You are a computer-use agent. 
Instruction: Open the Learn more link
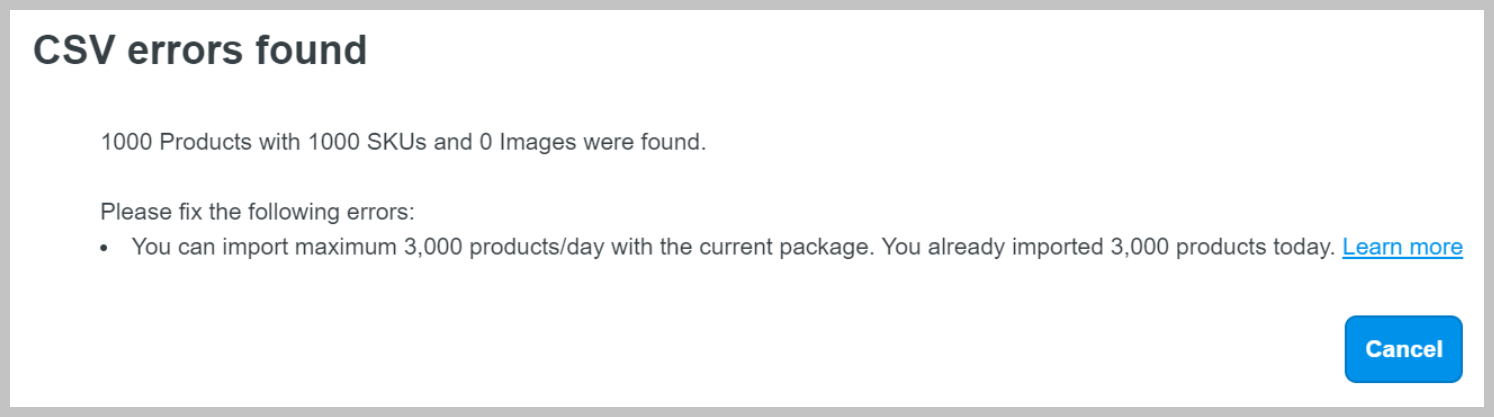click(1402, 247)
